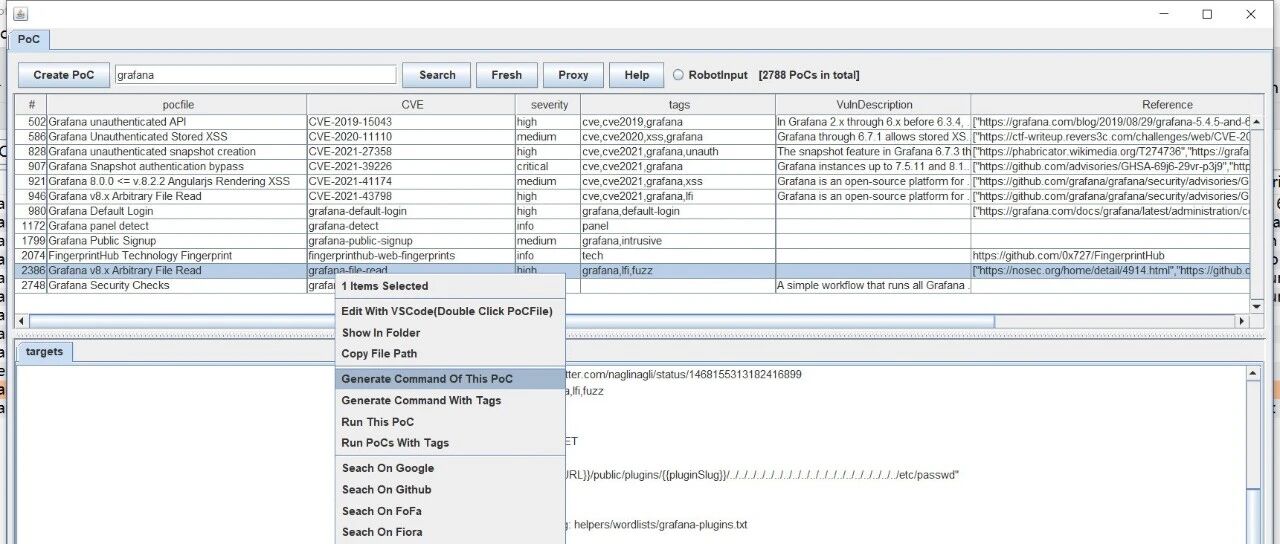This screenshot has height=544, width=1280.
Task: Click details pane scrollbar up arrow
Action: (x=1254, y=373)
